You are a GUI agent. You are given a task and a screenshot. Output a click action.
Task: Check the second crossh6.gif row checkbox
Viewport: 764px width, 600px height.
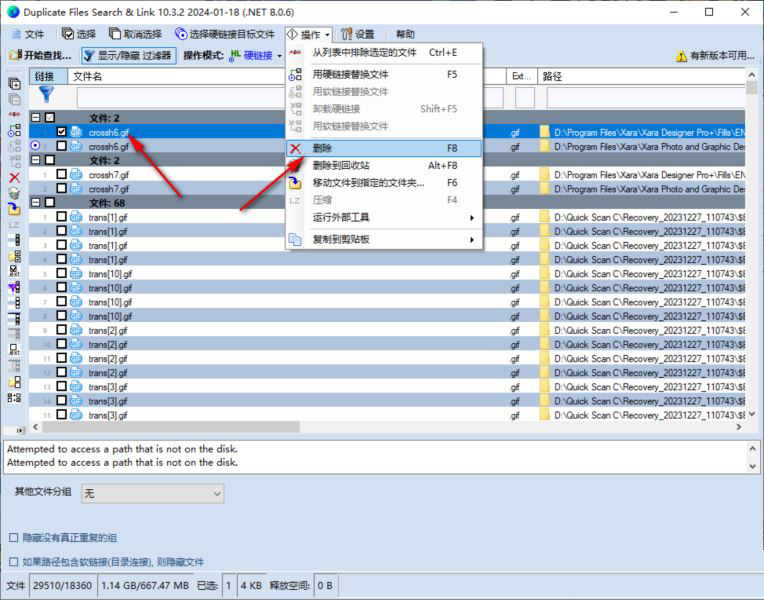click(61, 146)
